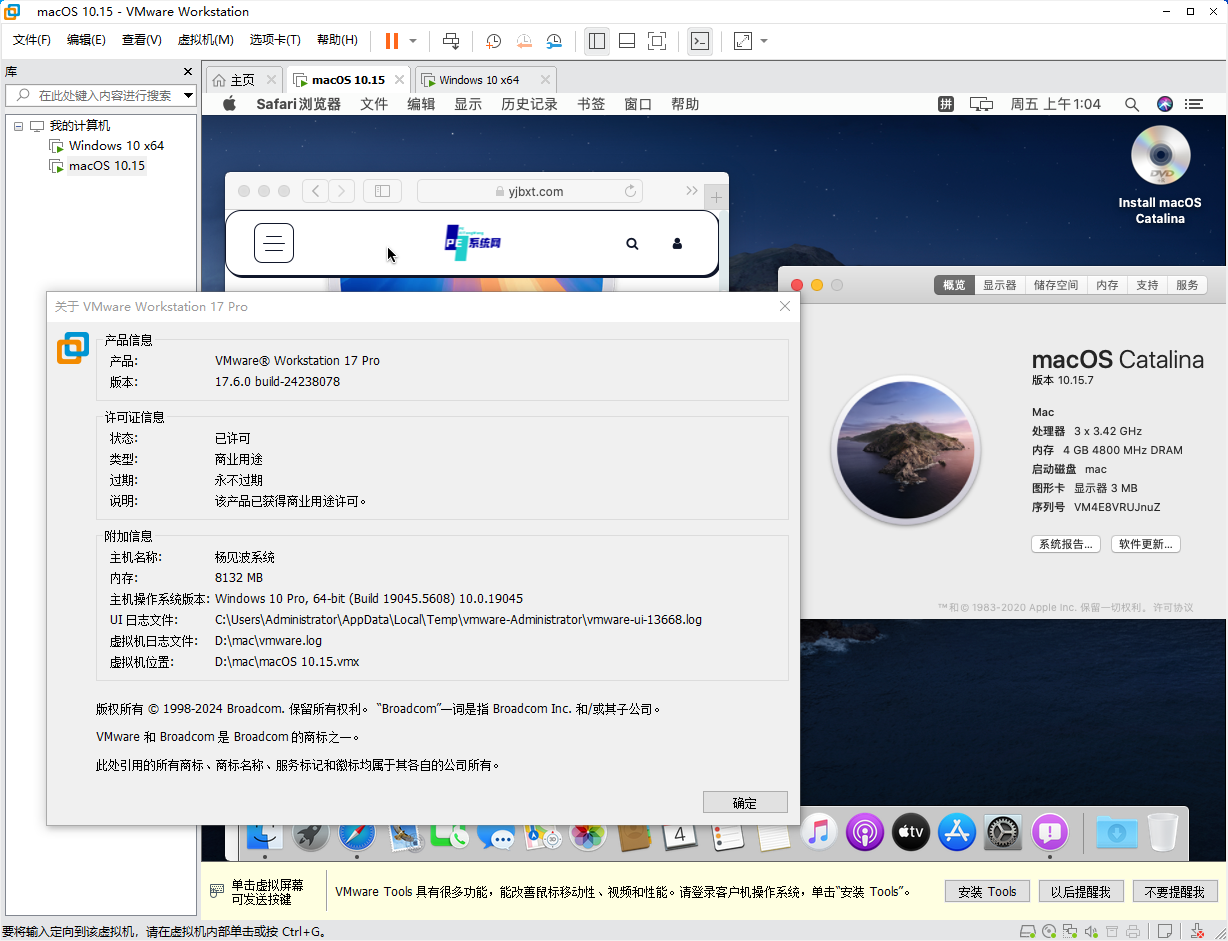Click 确定 in the About dialog

pos(744,802)
